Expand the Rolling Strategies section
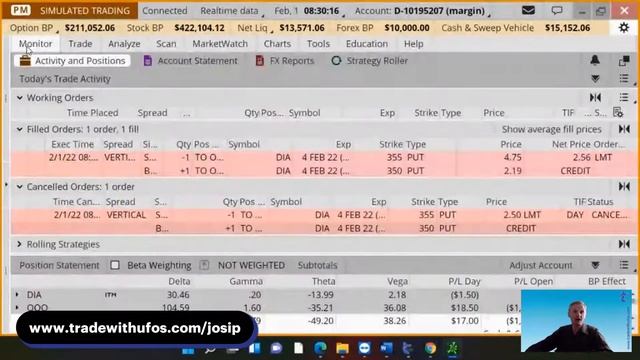 [19, 244]
